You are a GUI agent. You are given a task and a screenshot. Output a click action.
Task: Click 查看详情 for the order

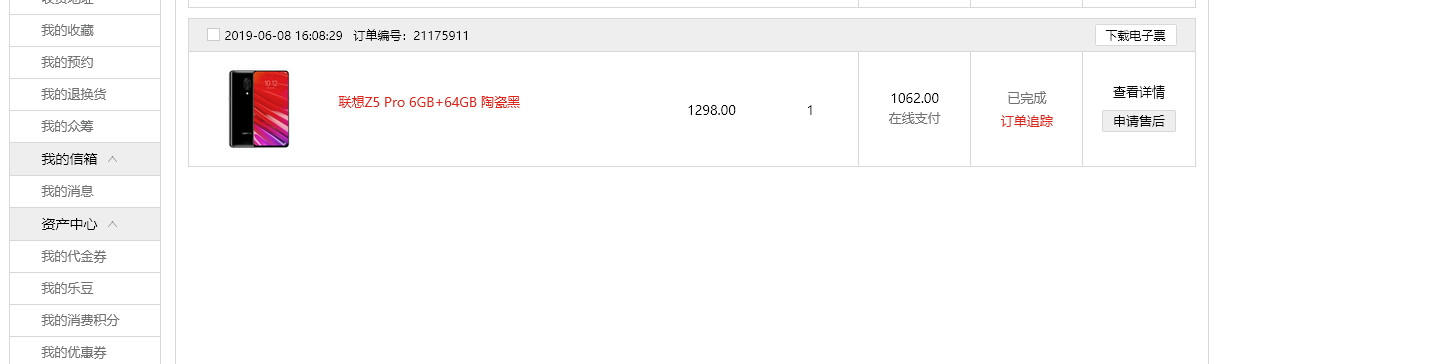[1138, 92]
